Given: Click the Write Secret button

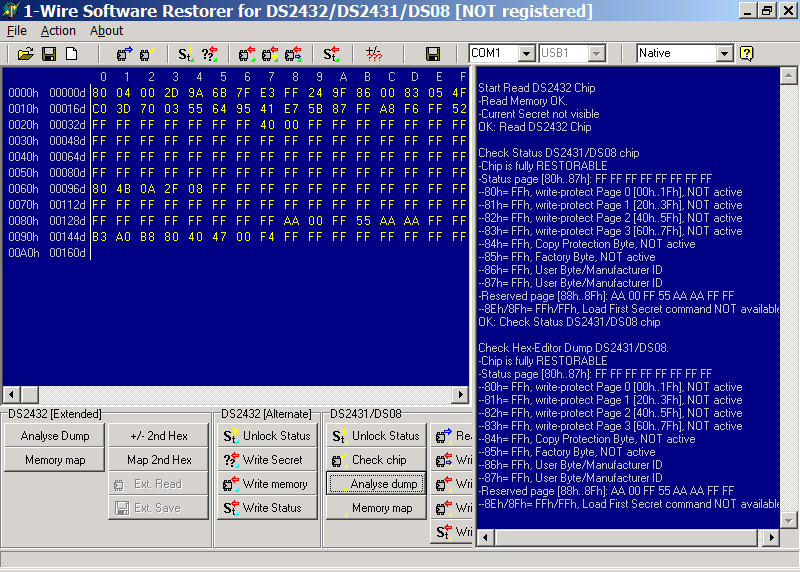Looking at the screenshot, I should click(x=267, y=460).
